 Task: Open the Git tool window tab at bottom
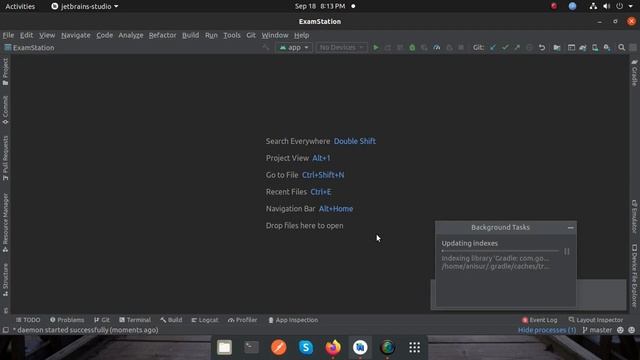[x=102, y=320]
